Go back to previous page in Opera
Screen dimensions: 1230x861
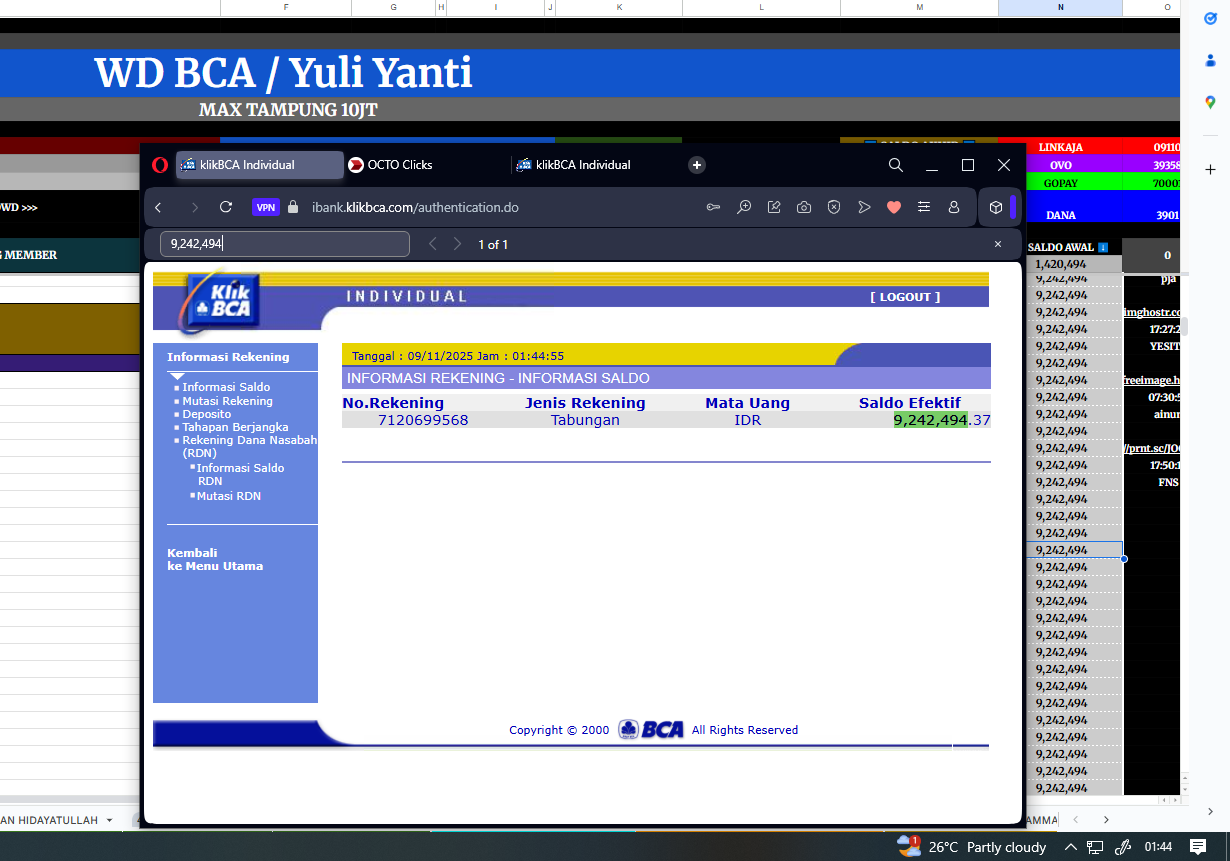[x=158, y=207]
